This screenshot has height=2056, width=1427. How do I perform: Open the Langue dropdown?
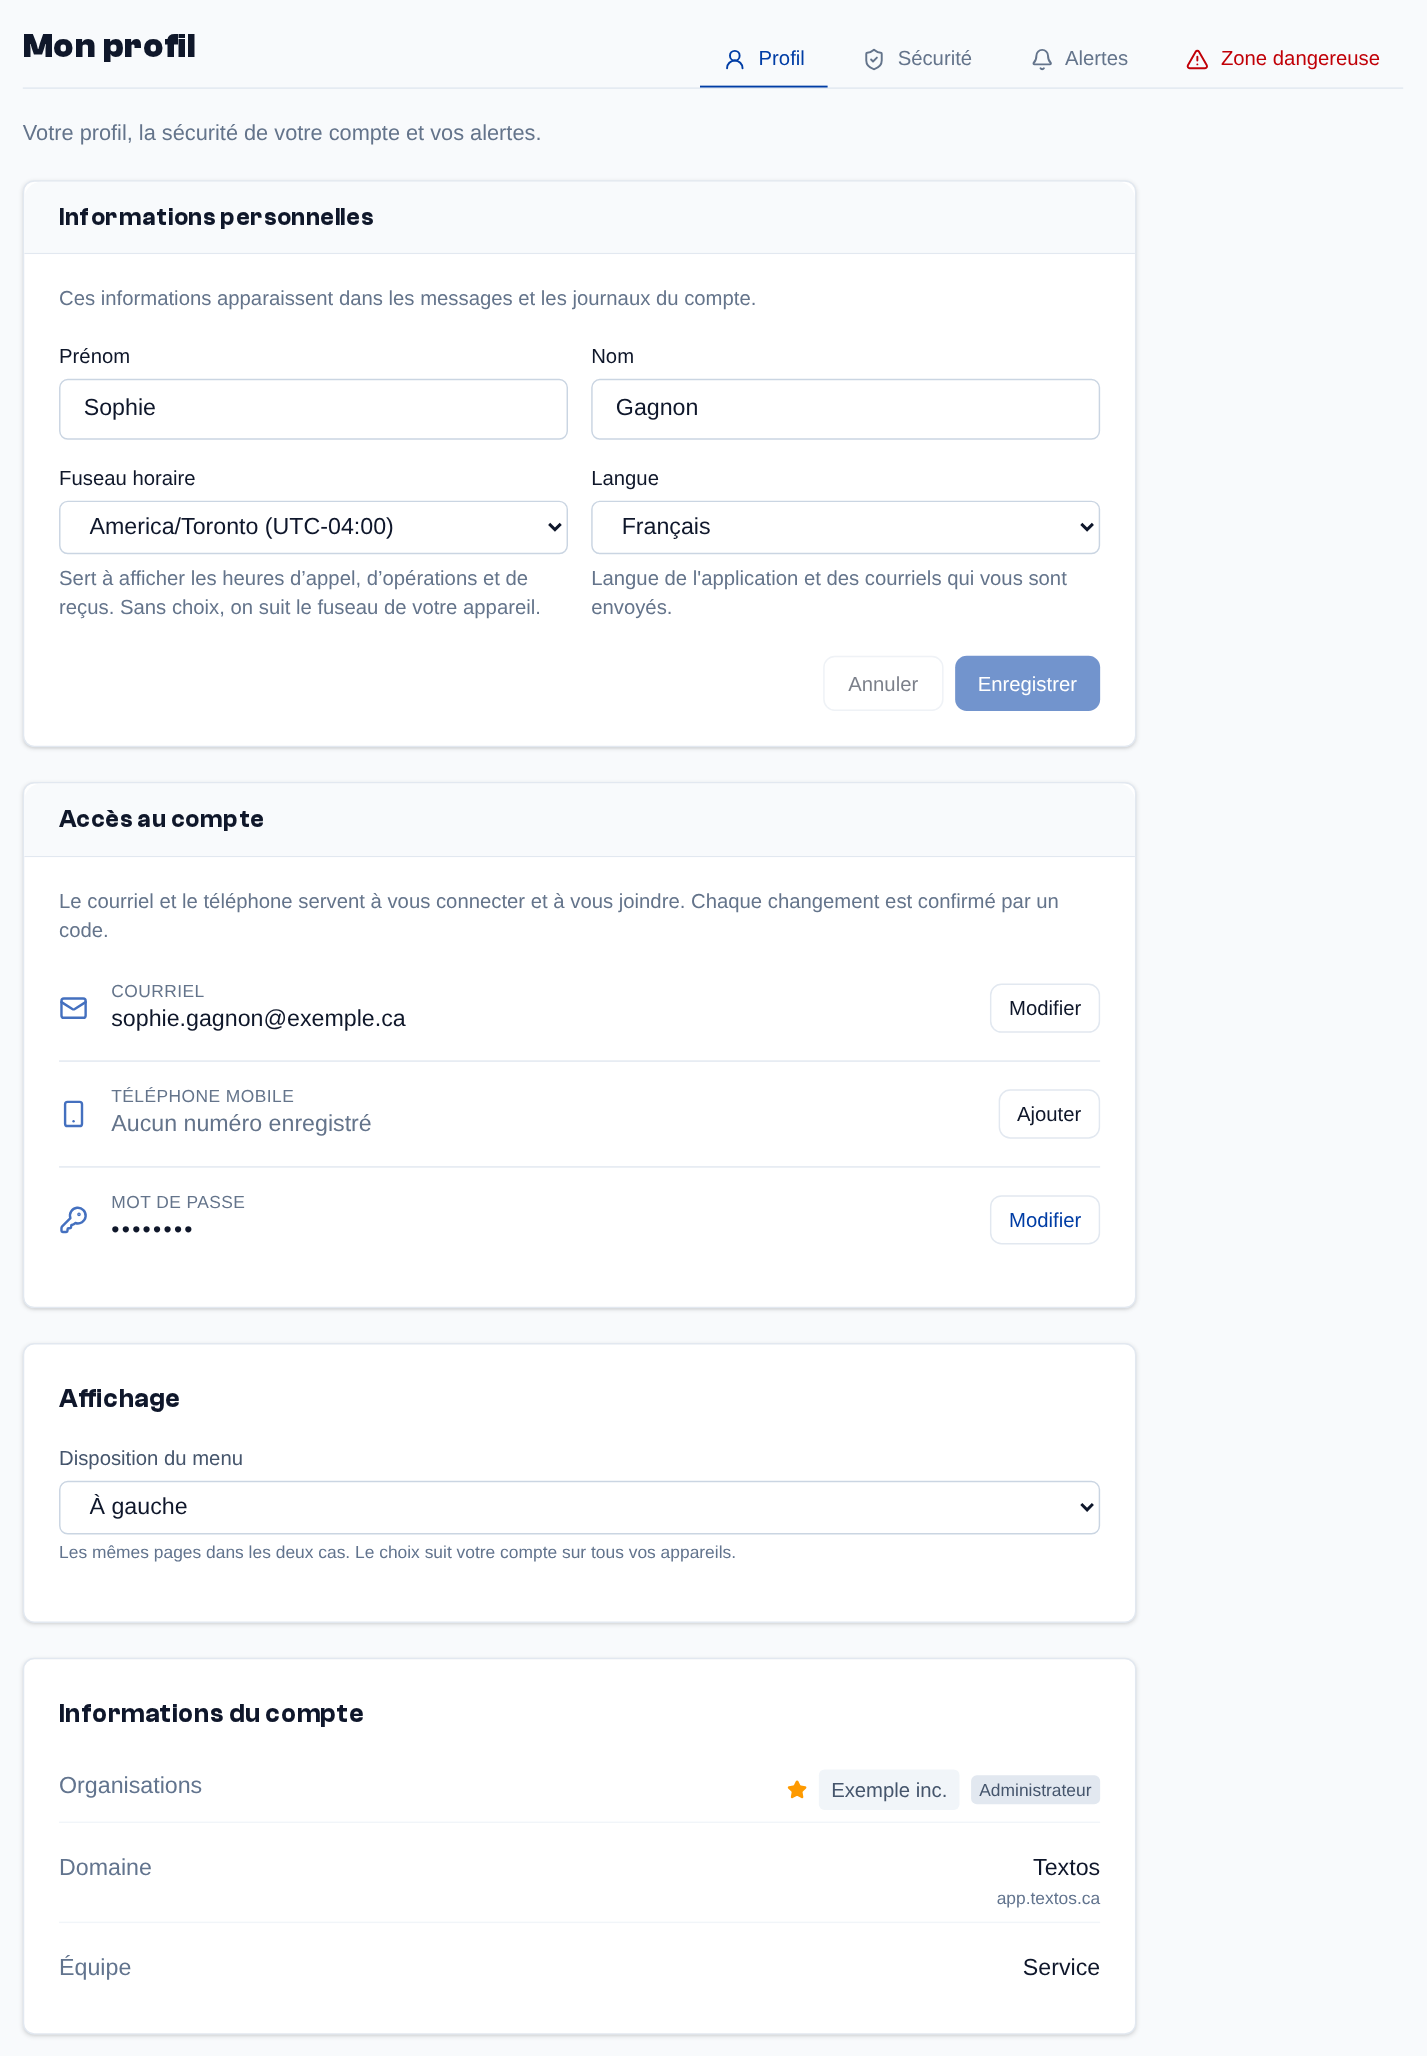(845, 527)
